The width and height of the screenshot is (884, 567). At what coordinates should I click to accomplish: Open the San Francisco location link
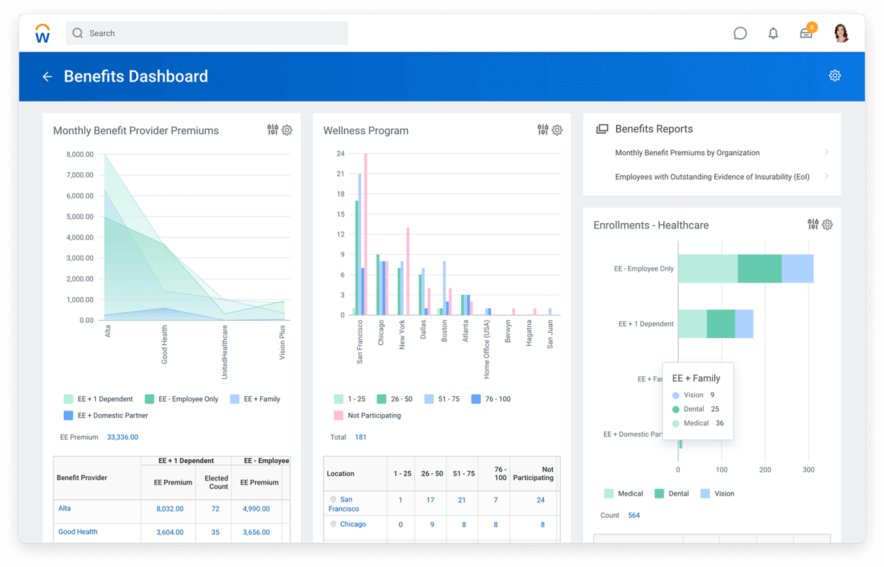point(344,504)
